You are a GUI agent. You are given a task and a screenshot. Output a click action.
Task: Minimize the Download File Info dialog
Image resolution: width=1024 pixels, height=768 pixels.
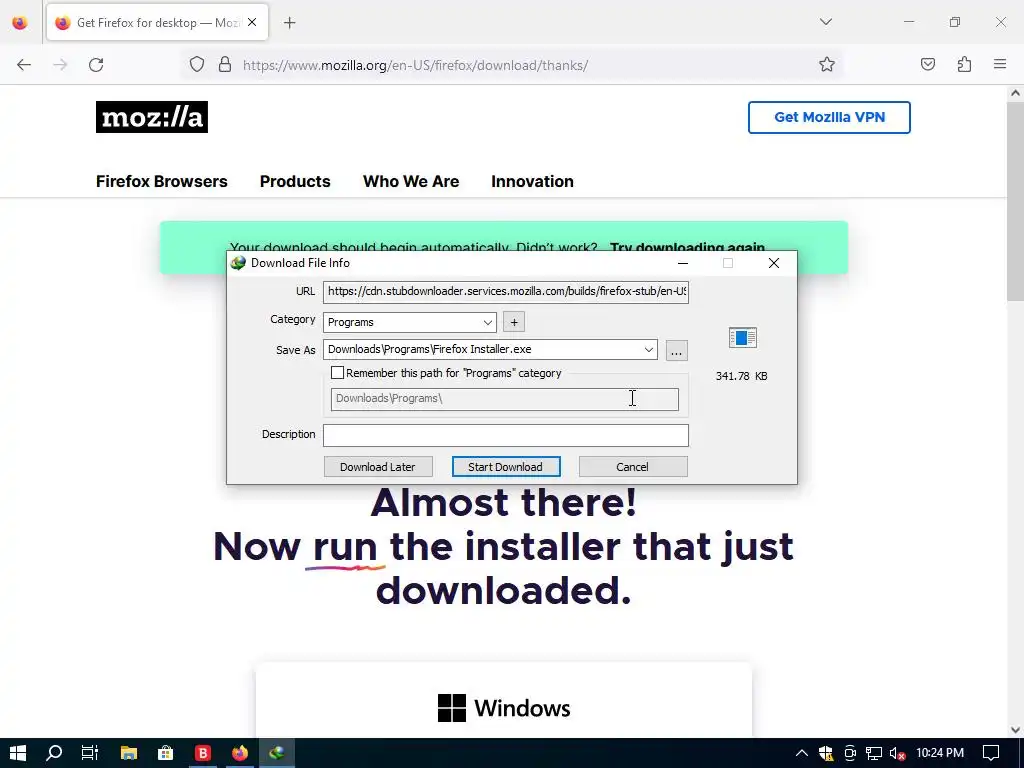pos(682,263)
